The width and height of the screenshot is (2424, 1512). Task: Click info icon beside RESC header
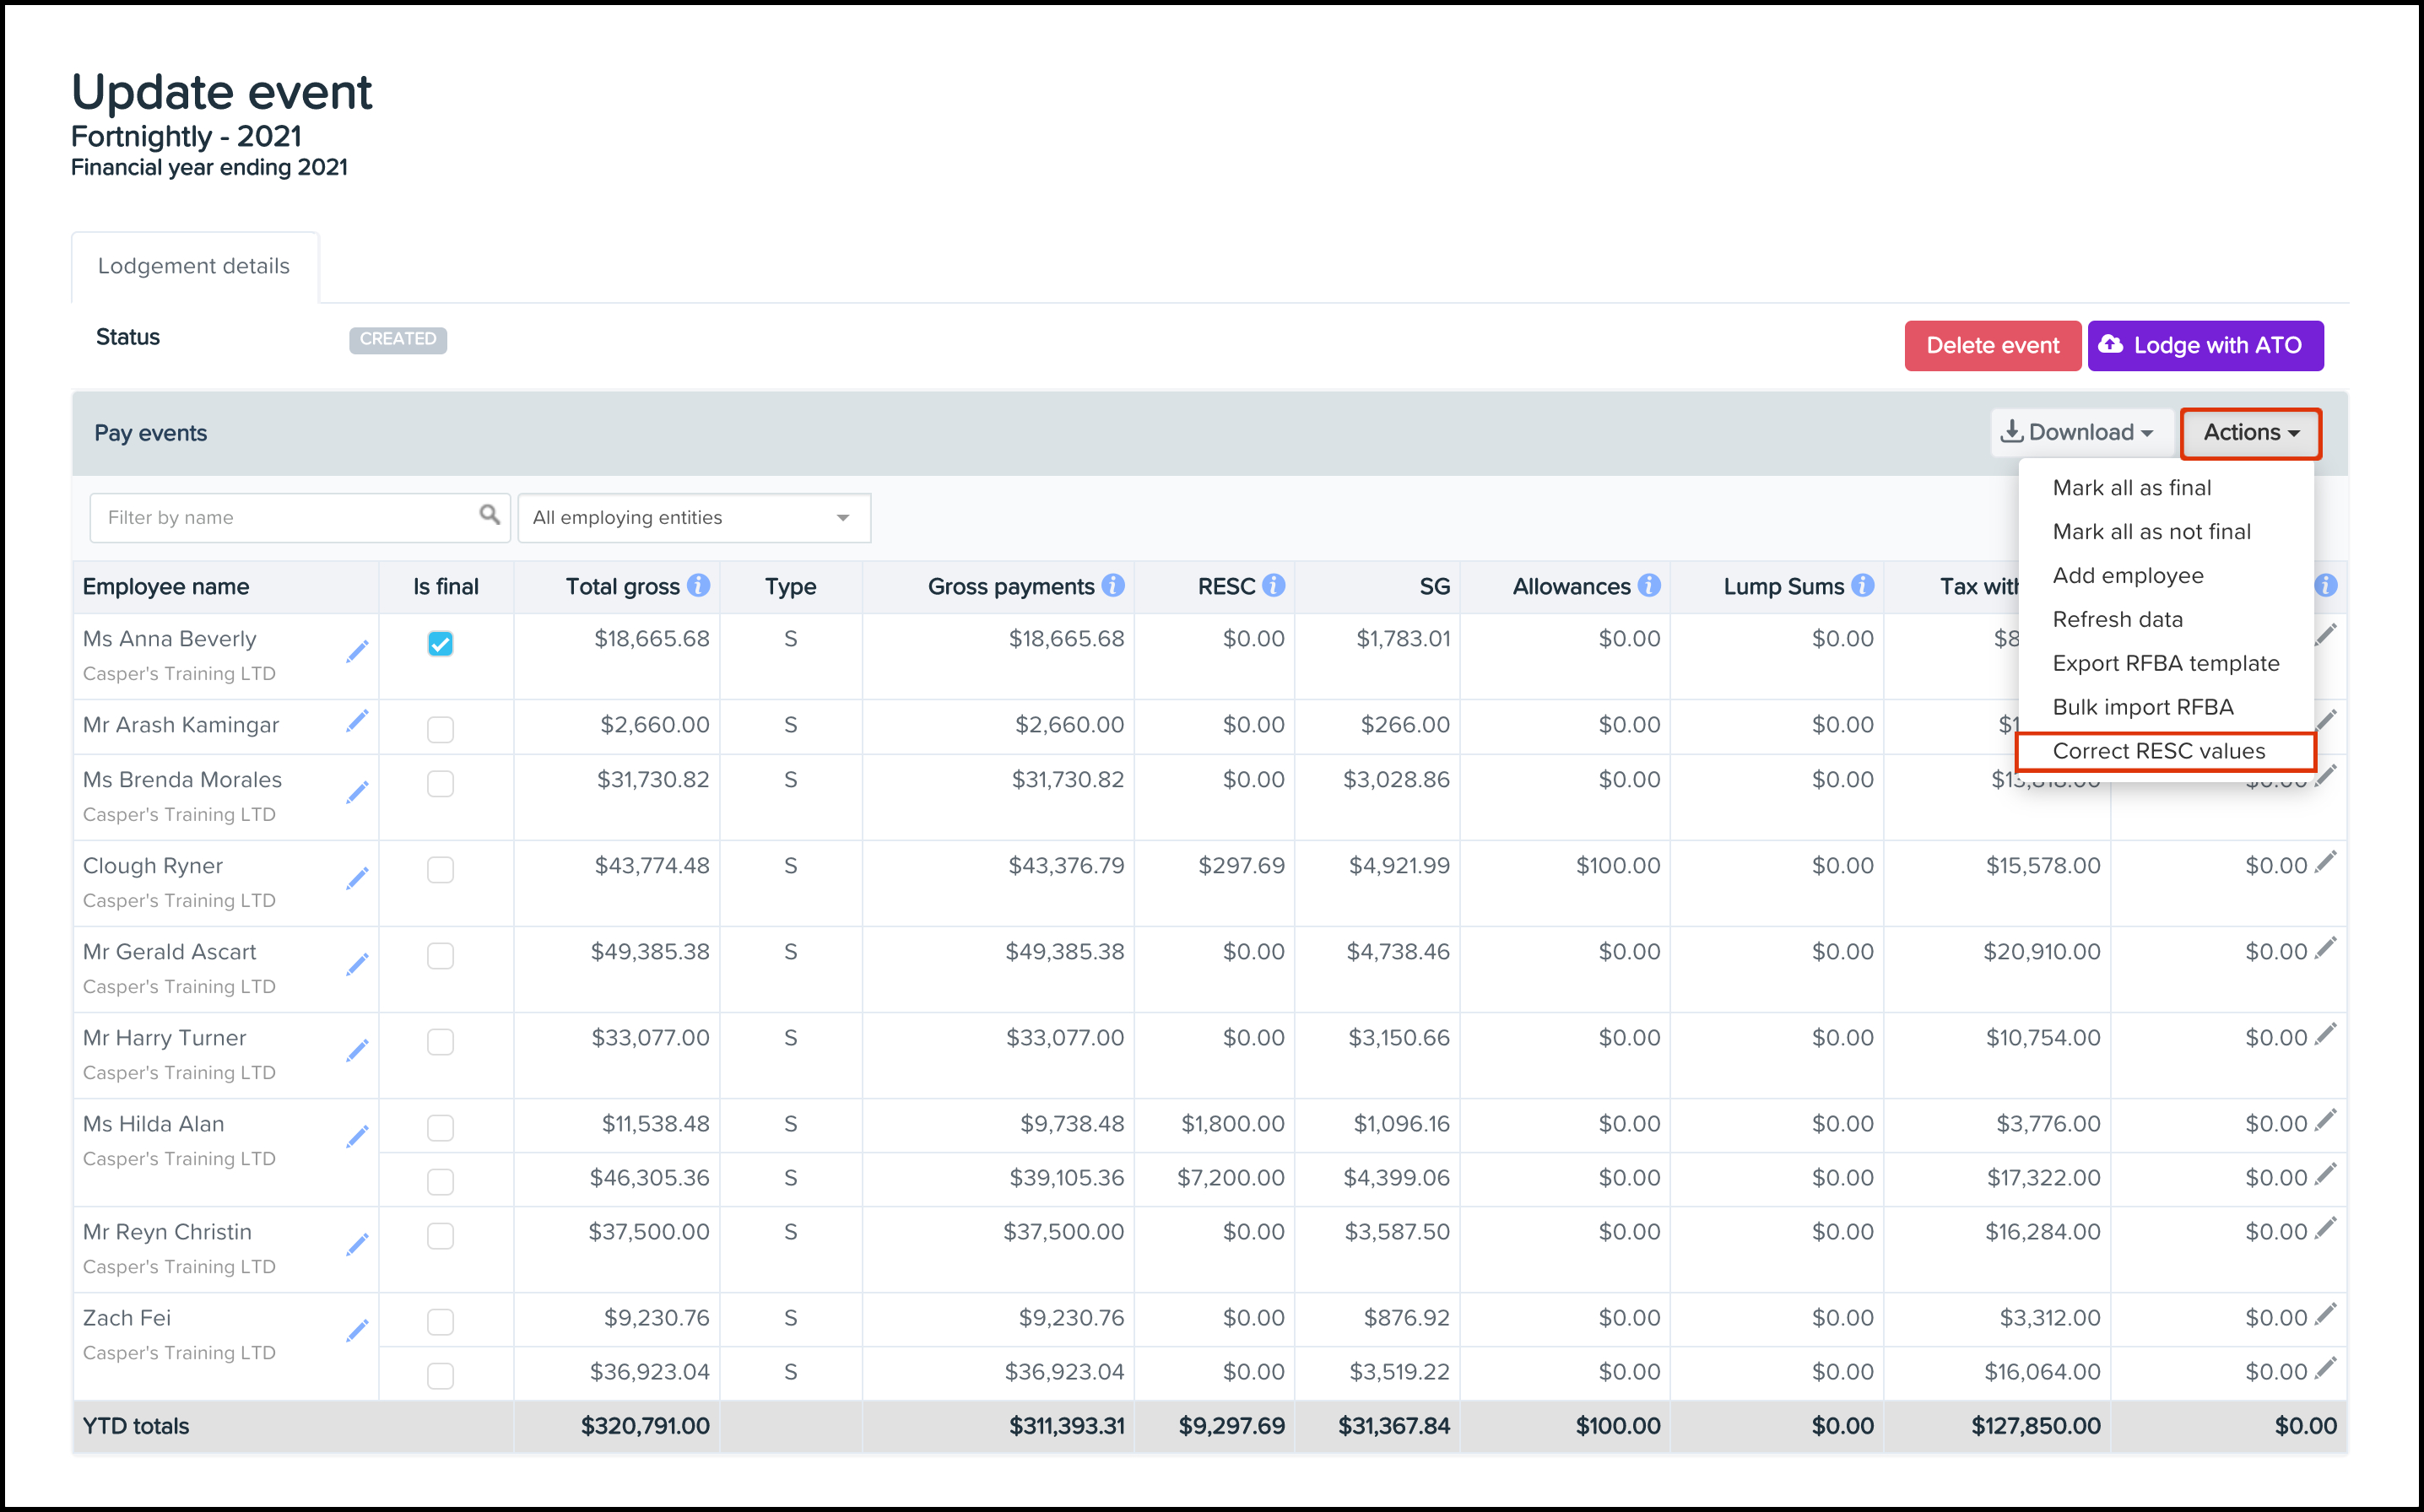[x=1273, y=585]
